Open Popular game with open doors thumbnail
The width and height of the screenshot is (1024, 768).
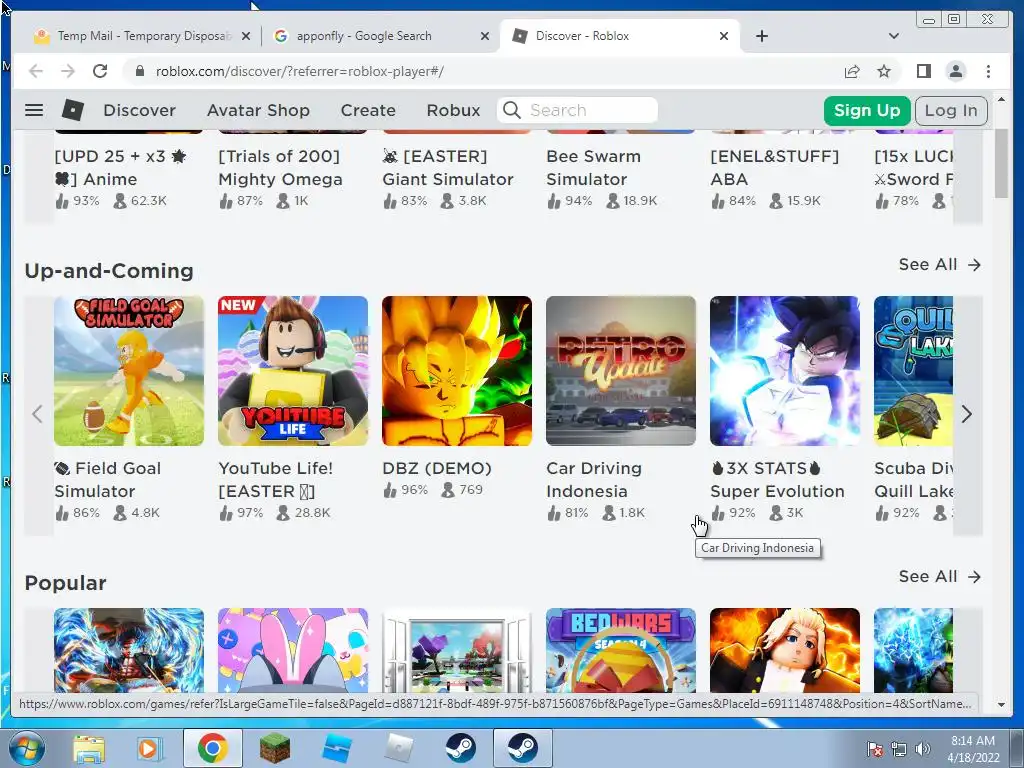pyautogui.click(x=456, y=650)
